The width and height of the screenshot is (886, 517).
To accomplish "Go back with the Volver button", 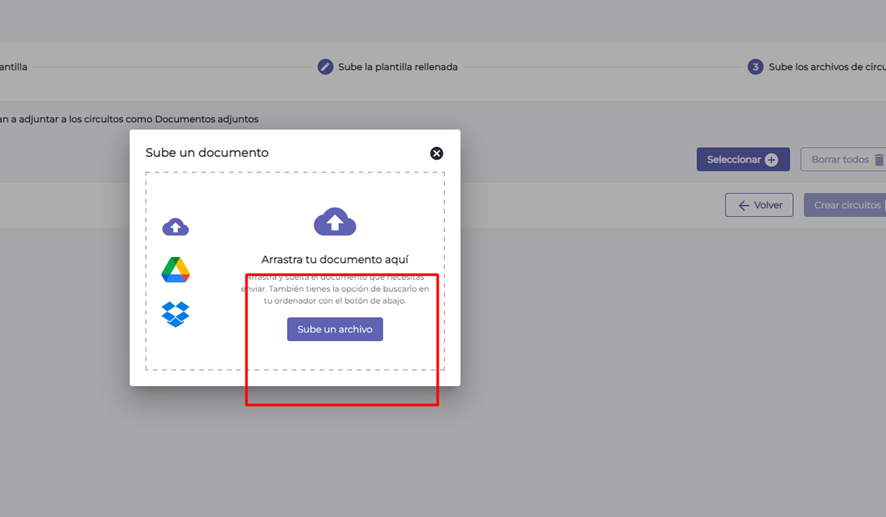I will click(x=759, y=205).
